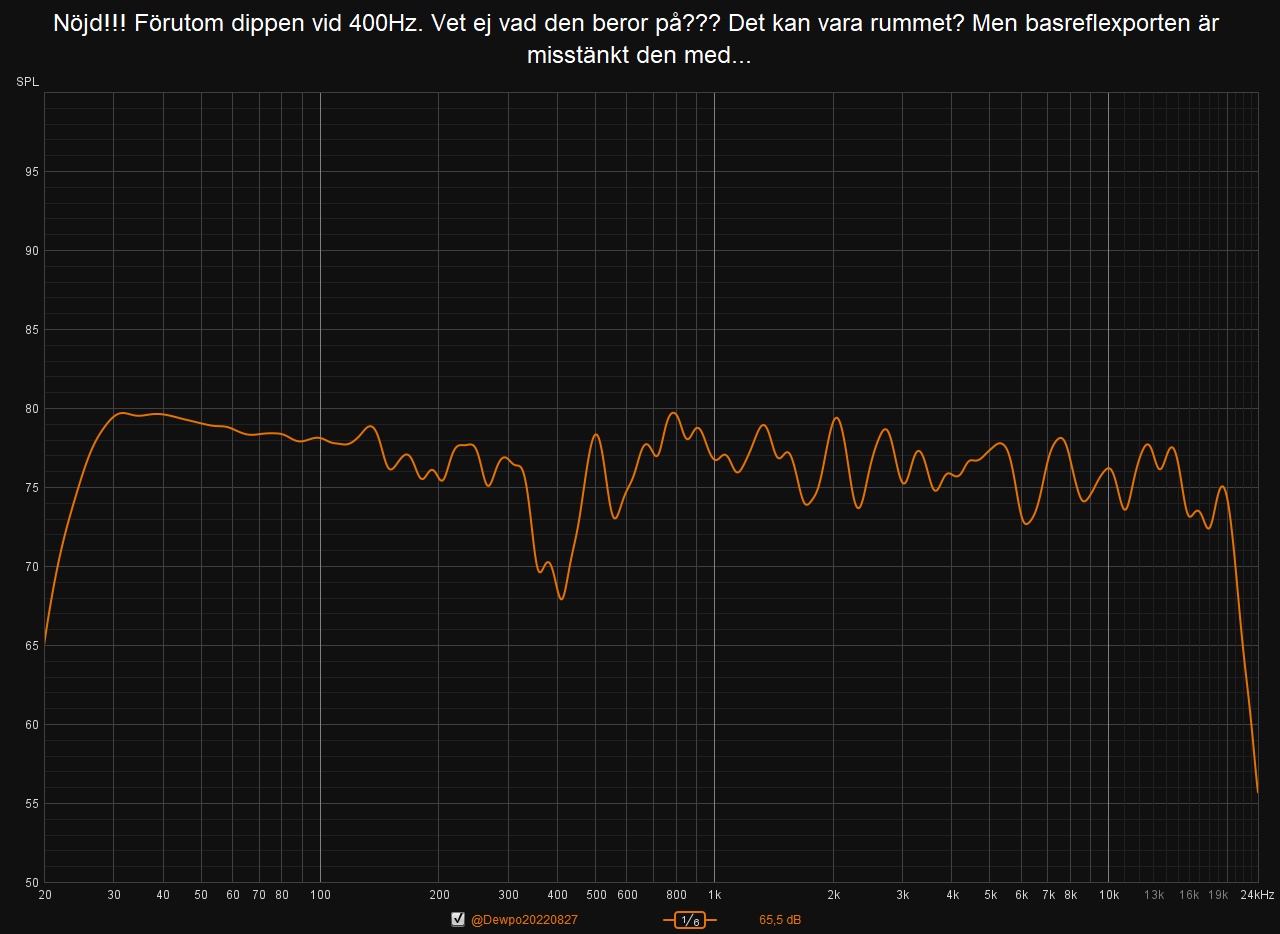The height and width of the screenshot is (934, 1280).
Task: Click the 24kHz frequency axis label
Action: pyautogui.click(x=1258, y=895)
